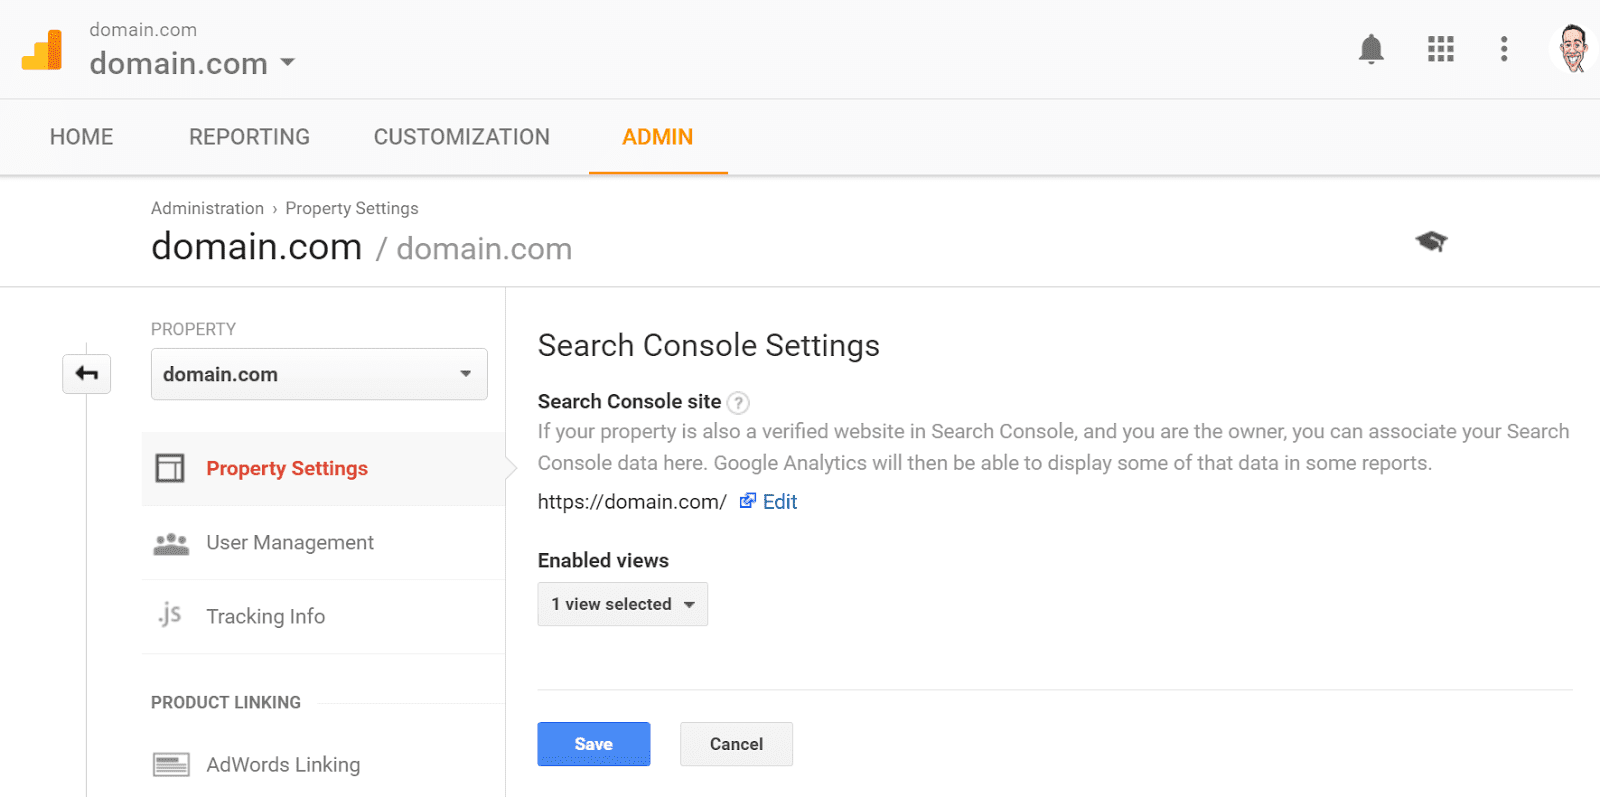Open the three-dot options menu
Viewport: 1600px width, 797px height.
(1503, 49)
